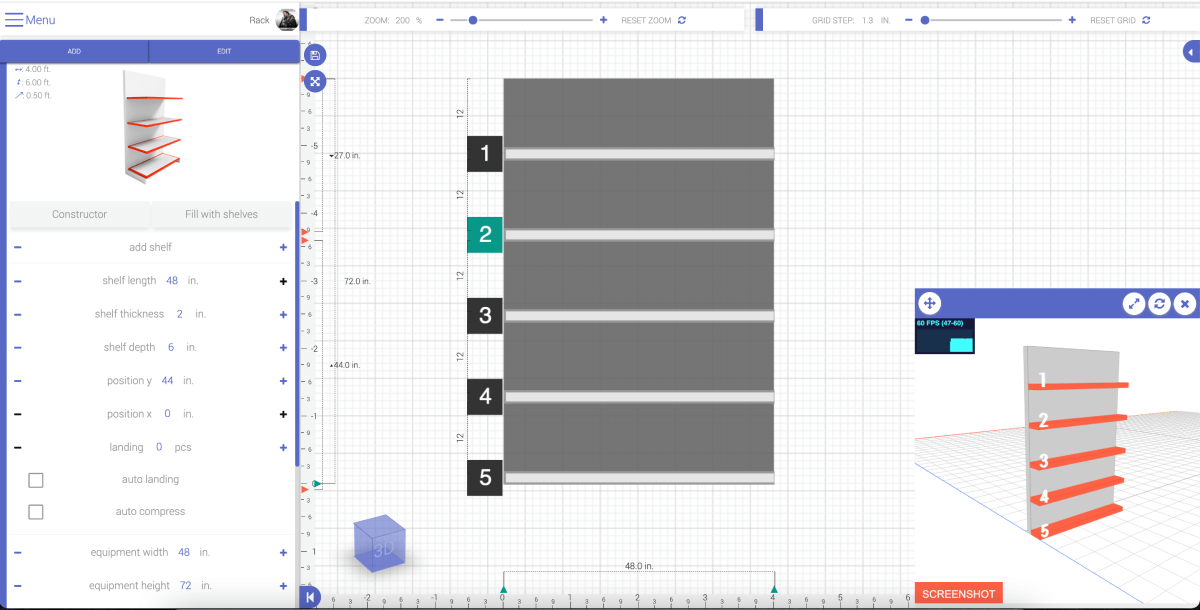1200x610 pixels.
Task: Click the fit-to-view crosshair icon below save
Action: click(315, 81)
